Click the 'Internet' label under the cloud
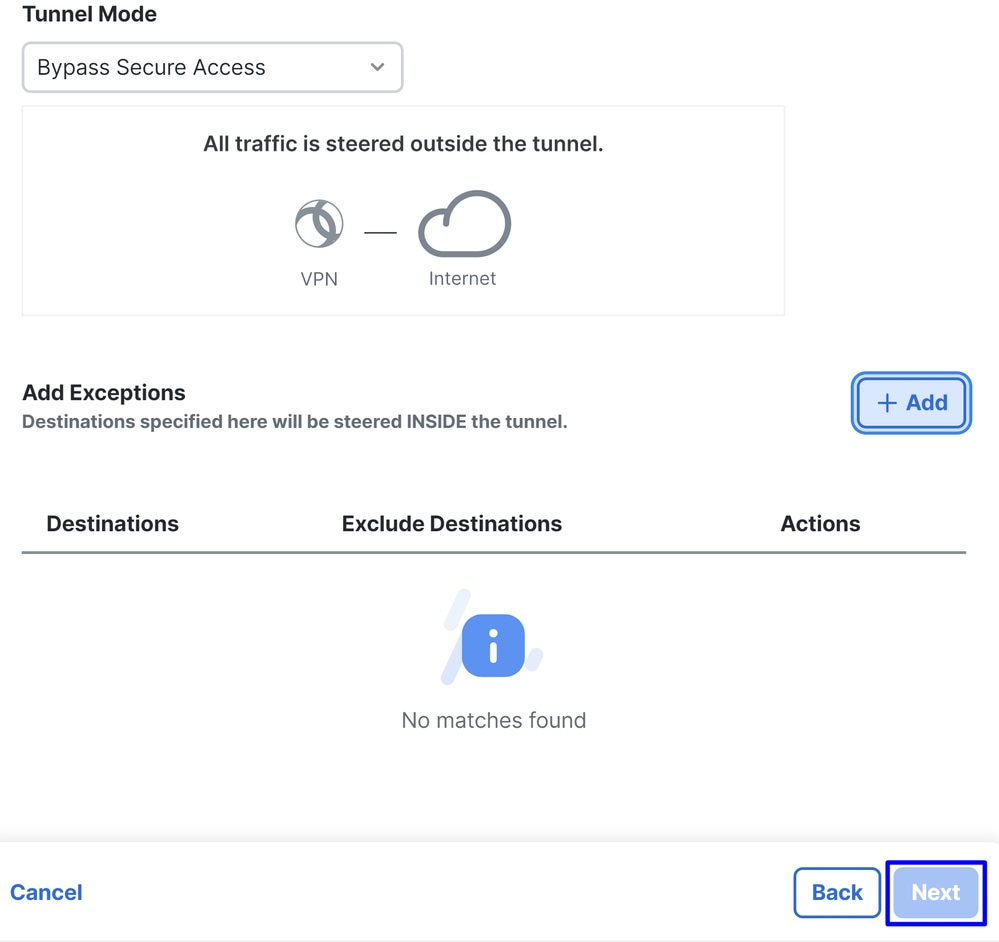 (463, 278)
